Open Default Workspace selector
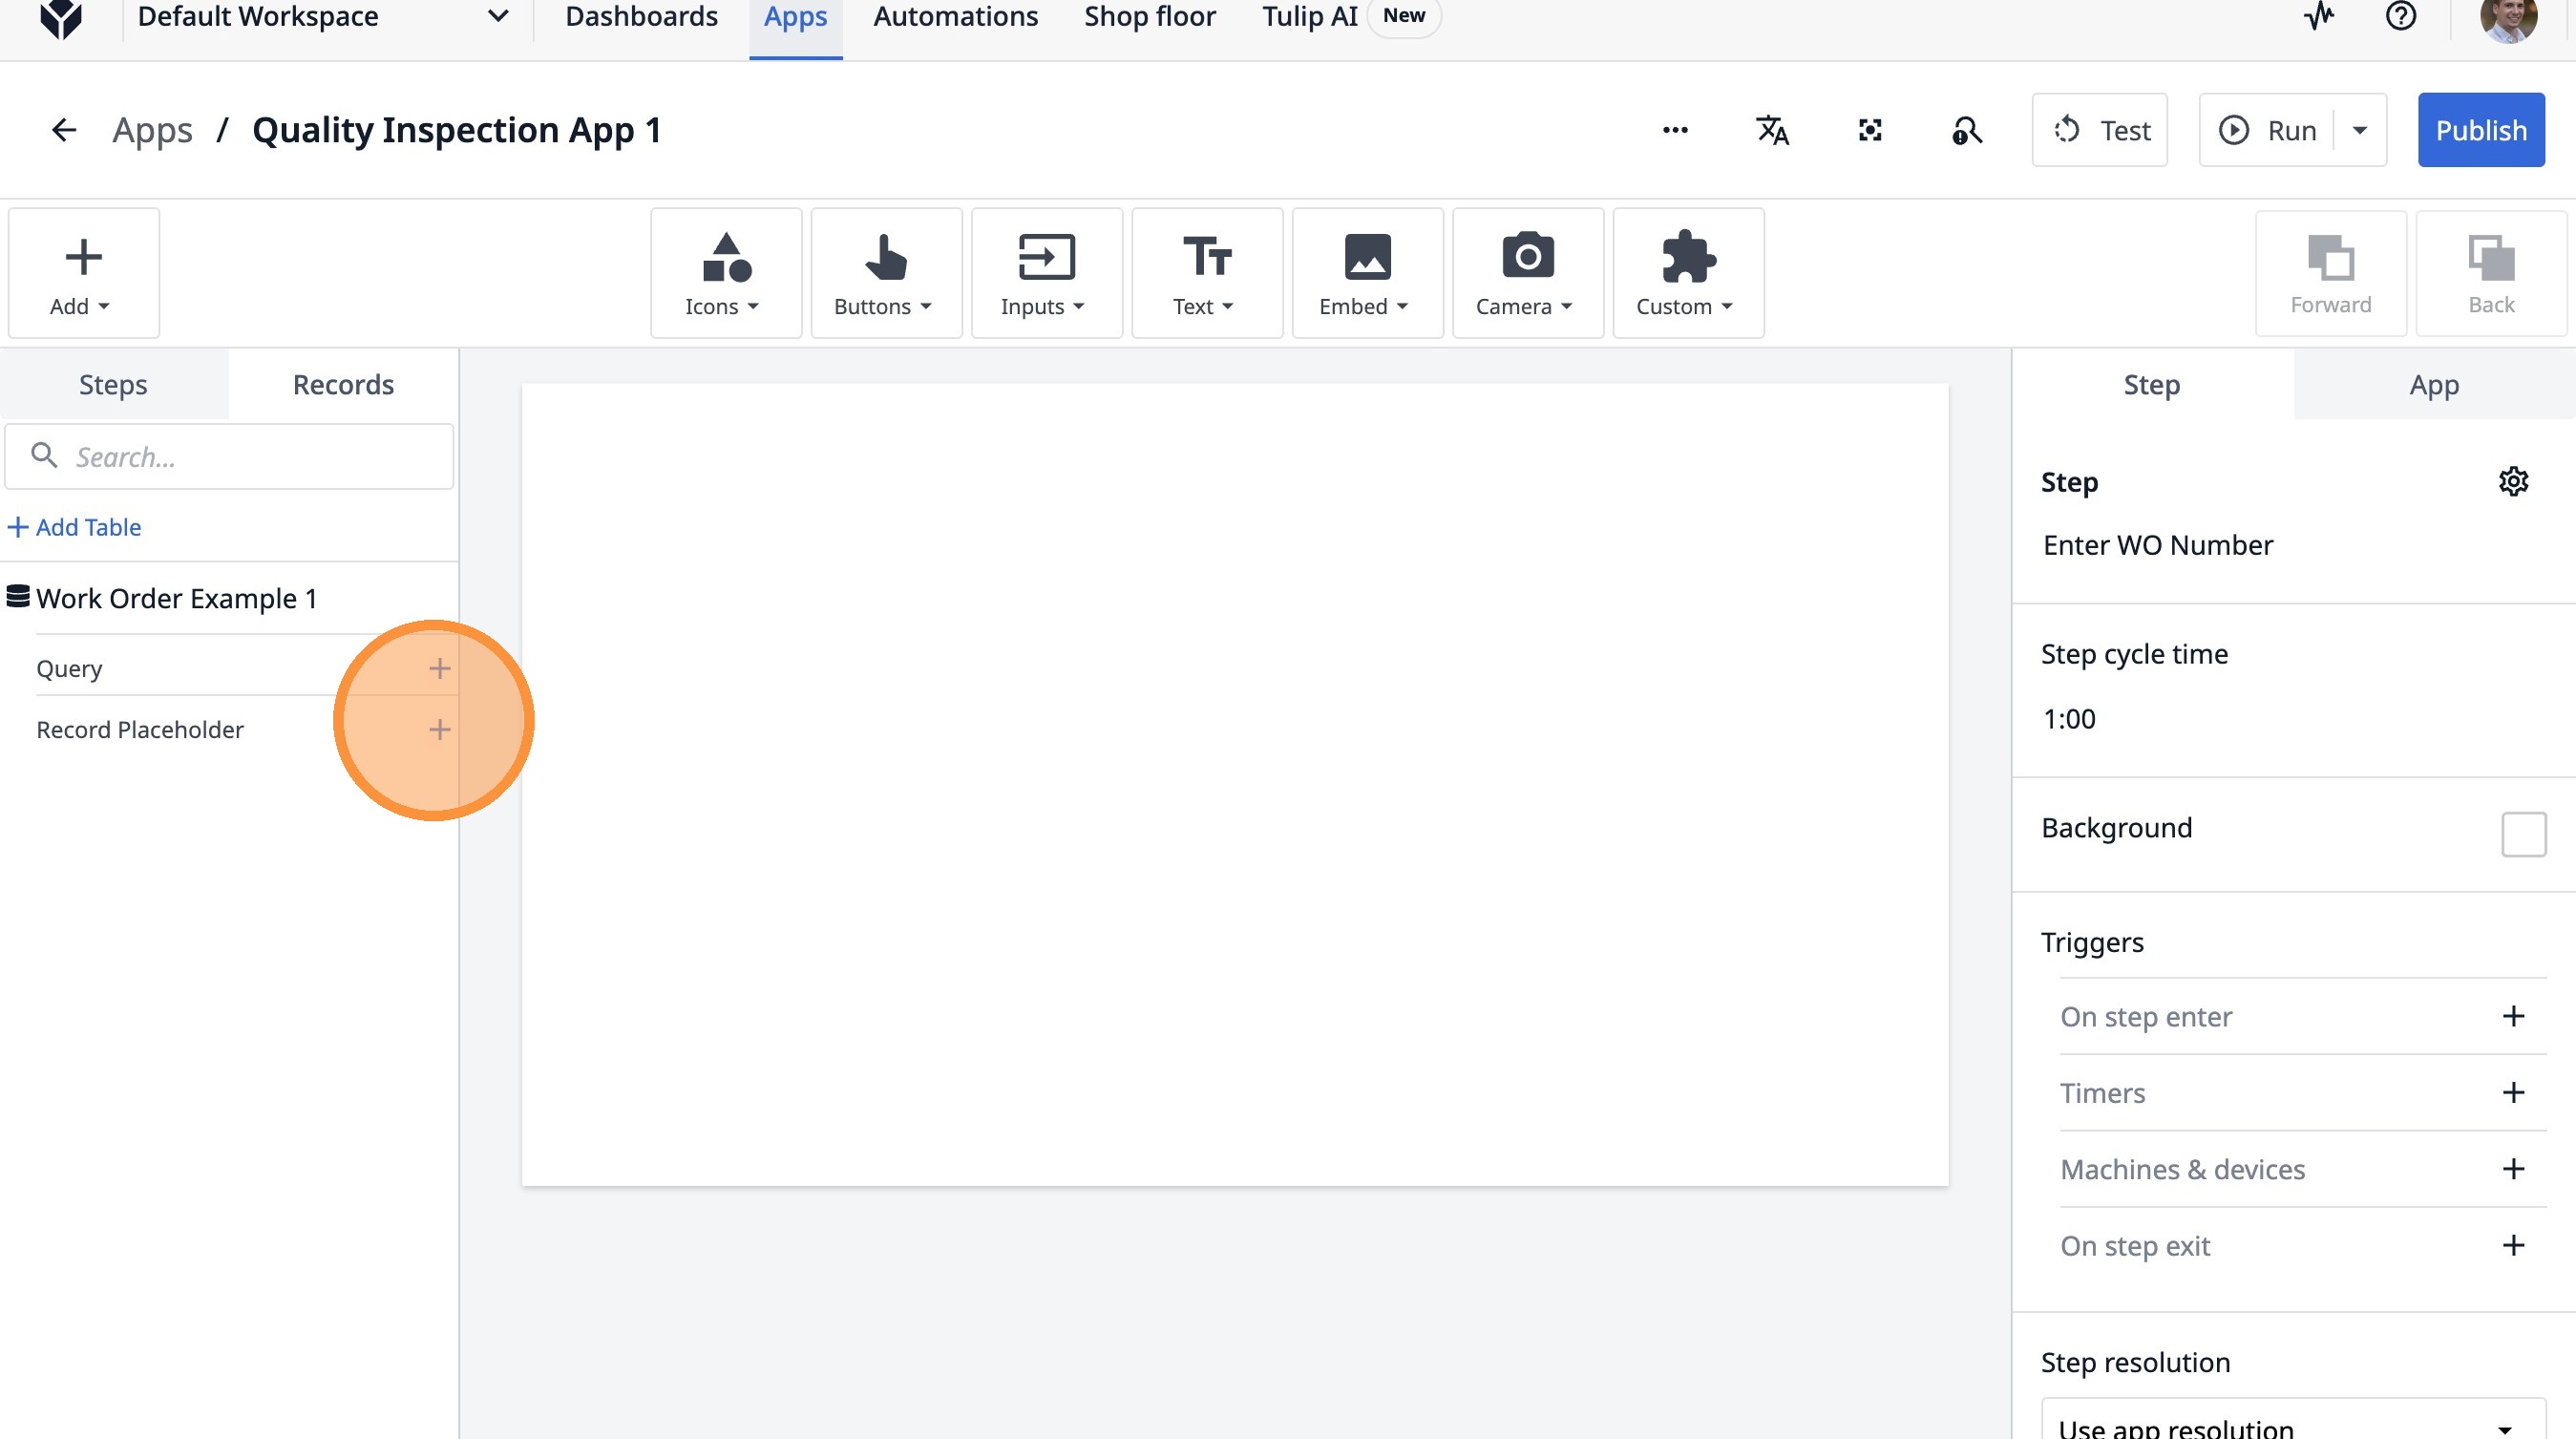This screenshot has width=2576, height=1439. pos(322,17)
